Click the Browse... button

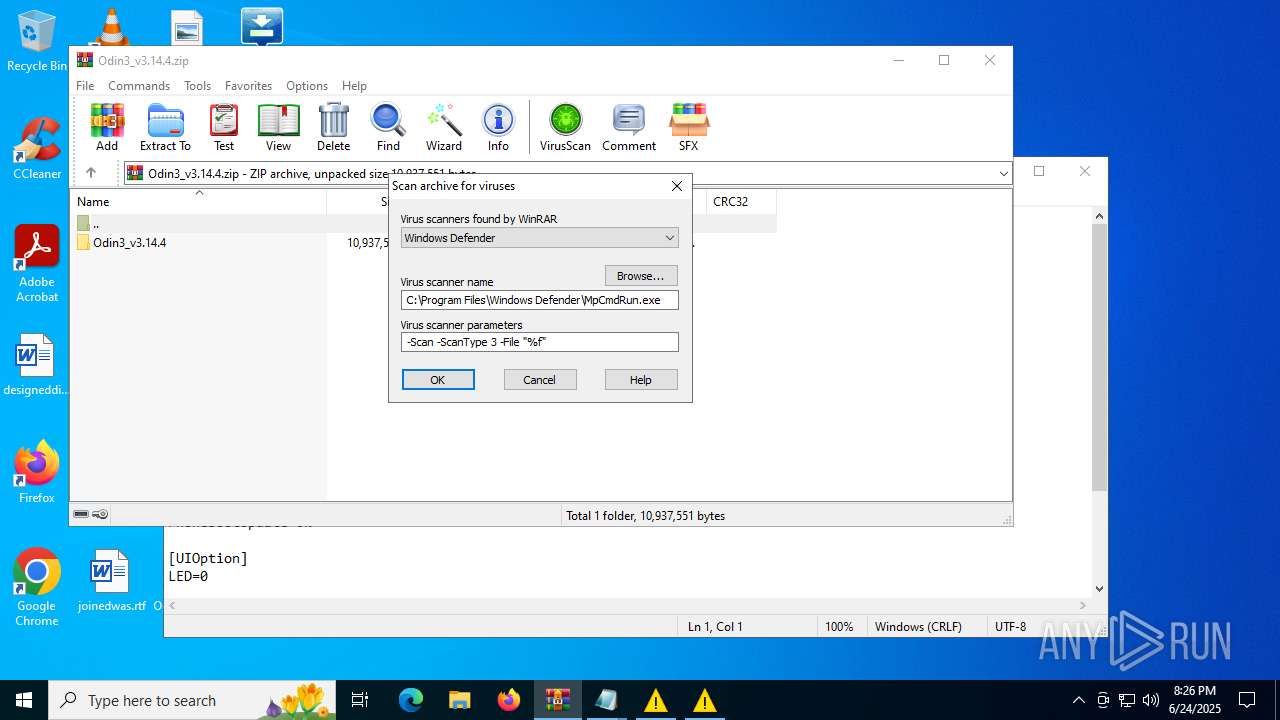[x=641, y=275]
